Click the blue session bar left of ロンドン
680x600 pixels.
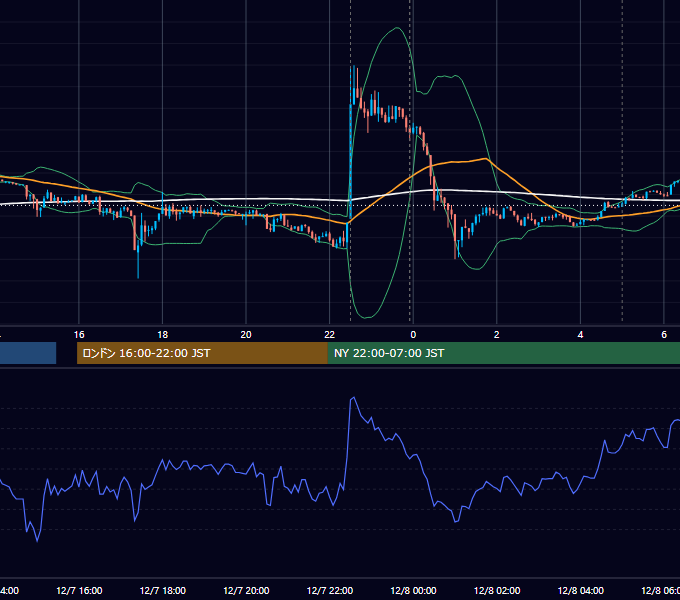point(28,353)
